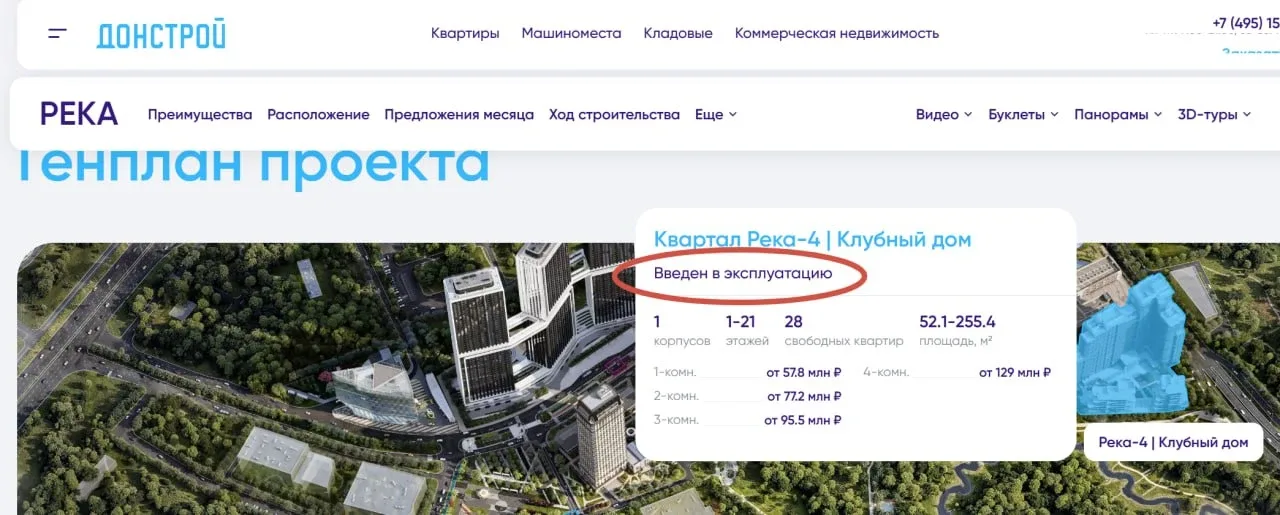Open the Видео dropdown

(944, 114)
